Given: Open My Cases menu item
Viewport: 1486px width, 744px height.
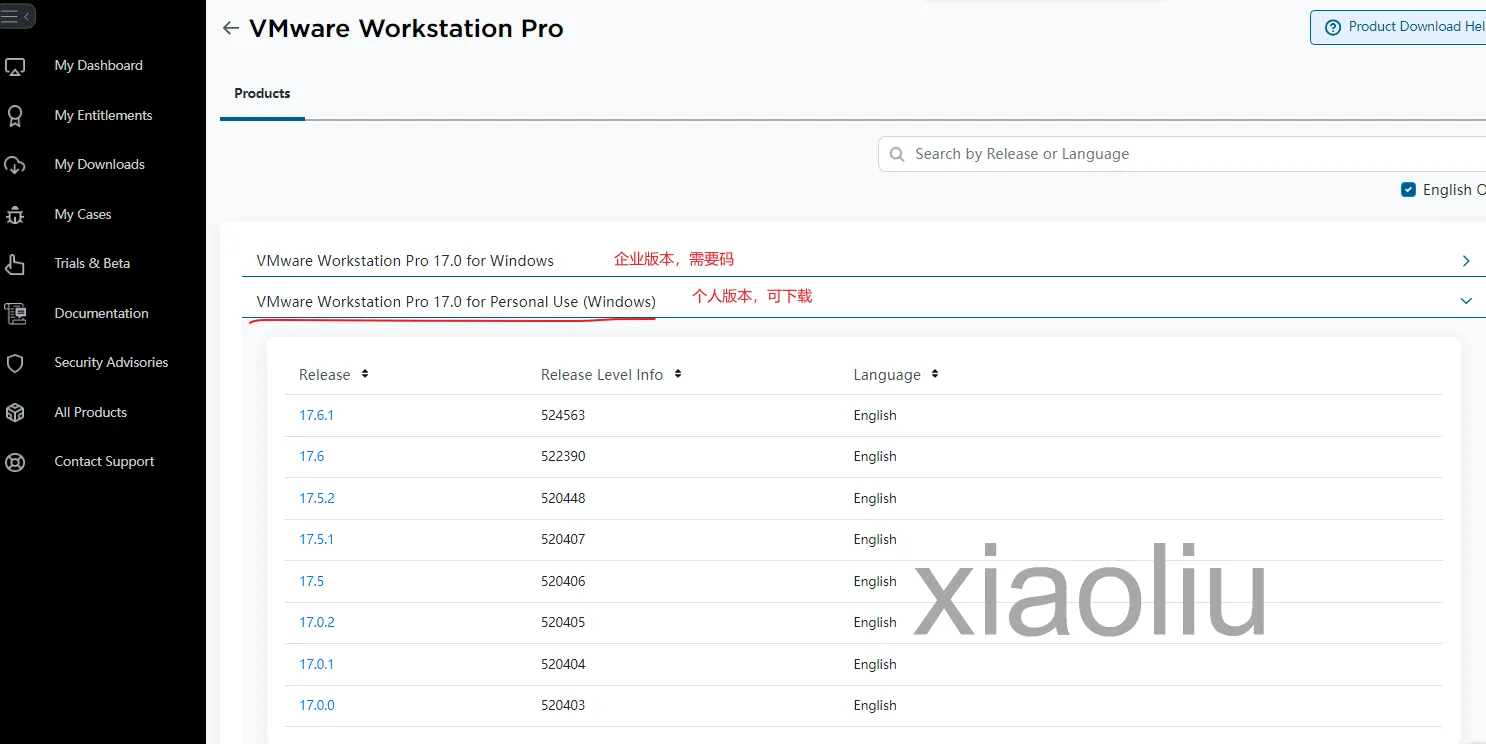Looking at the screenshot, I should pos(83,215).
